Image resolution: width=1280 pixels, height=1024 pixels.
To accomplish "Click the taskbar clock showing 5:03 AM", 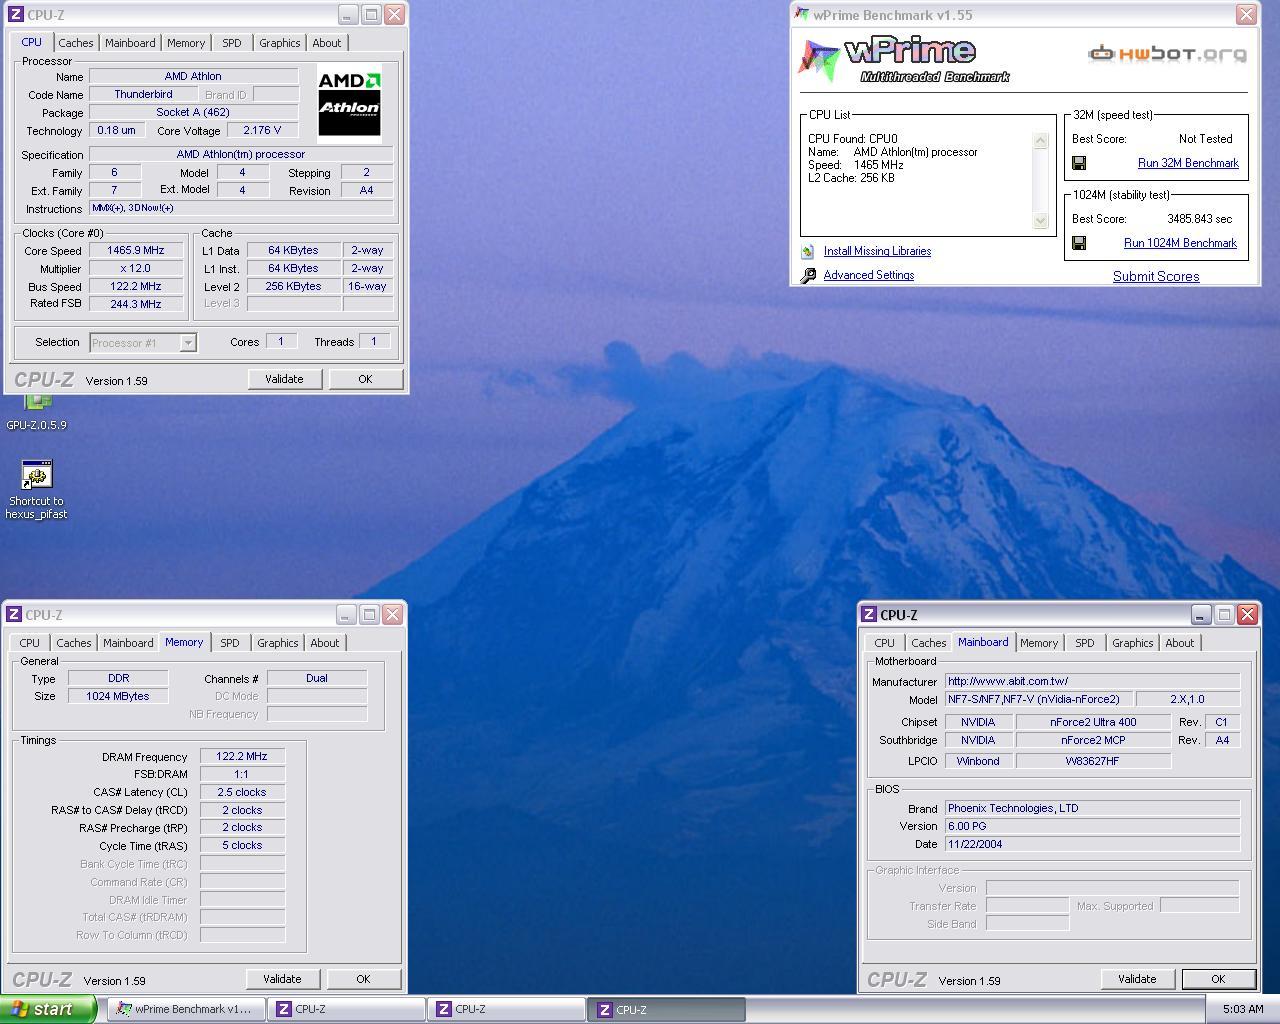I will click(1243, 1009).
